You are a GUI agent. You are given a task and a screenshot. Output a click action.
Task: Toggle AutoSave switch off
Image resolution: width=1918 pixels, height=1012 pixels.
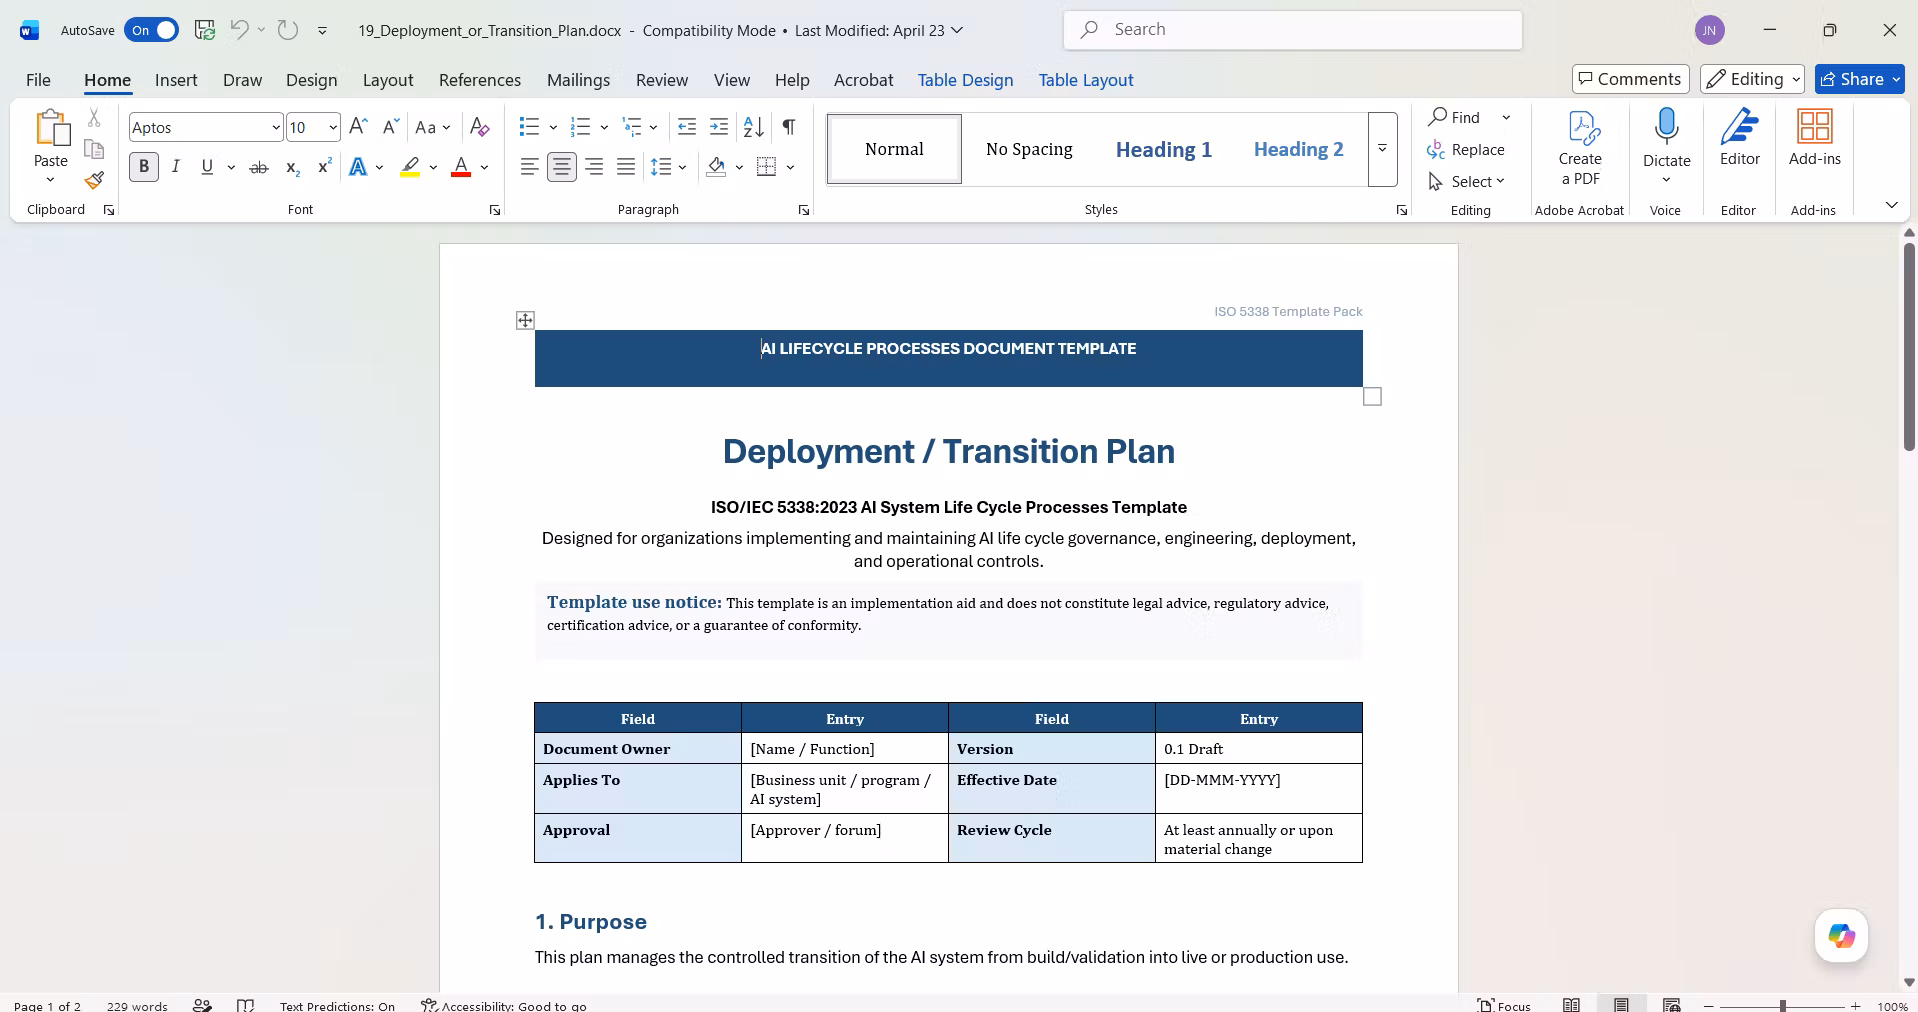(x=152, y=30)
